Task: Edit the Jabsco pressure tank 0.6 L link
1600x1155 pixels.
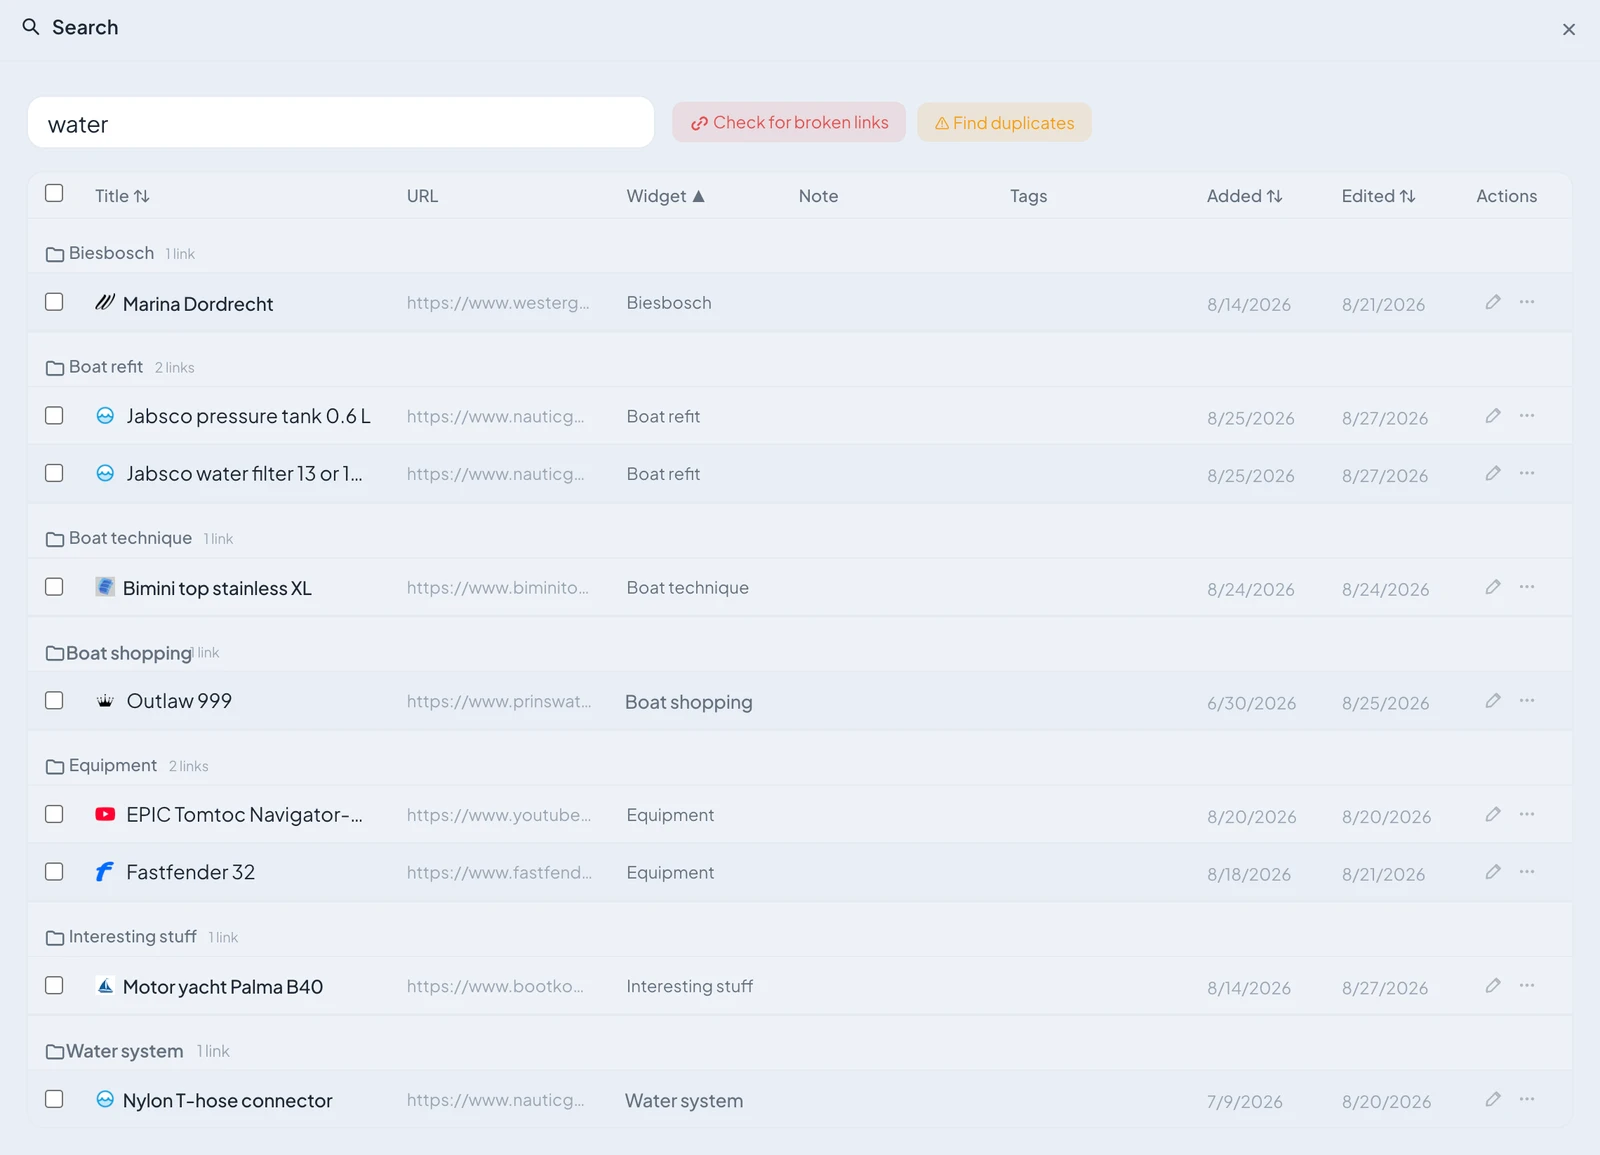Action: click(x=1493, y=416)
